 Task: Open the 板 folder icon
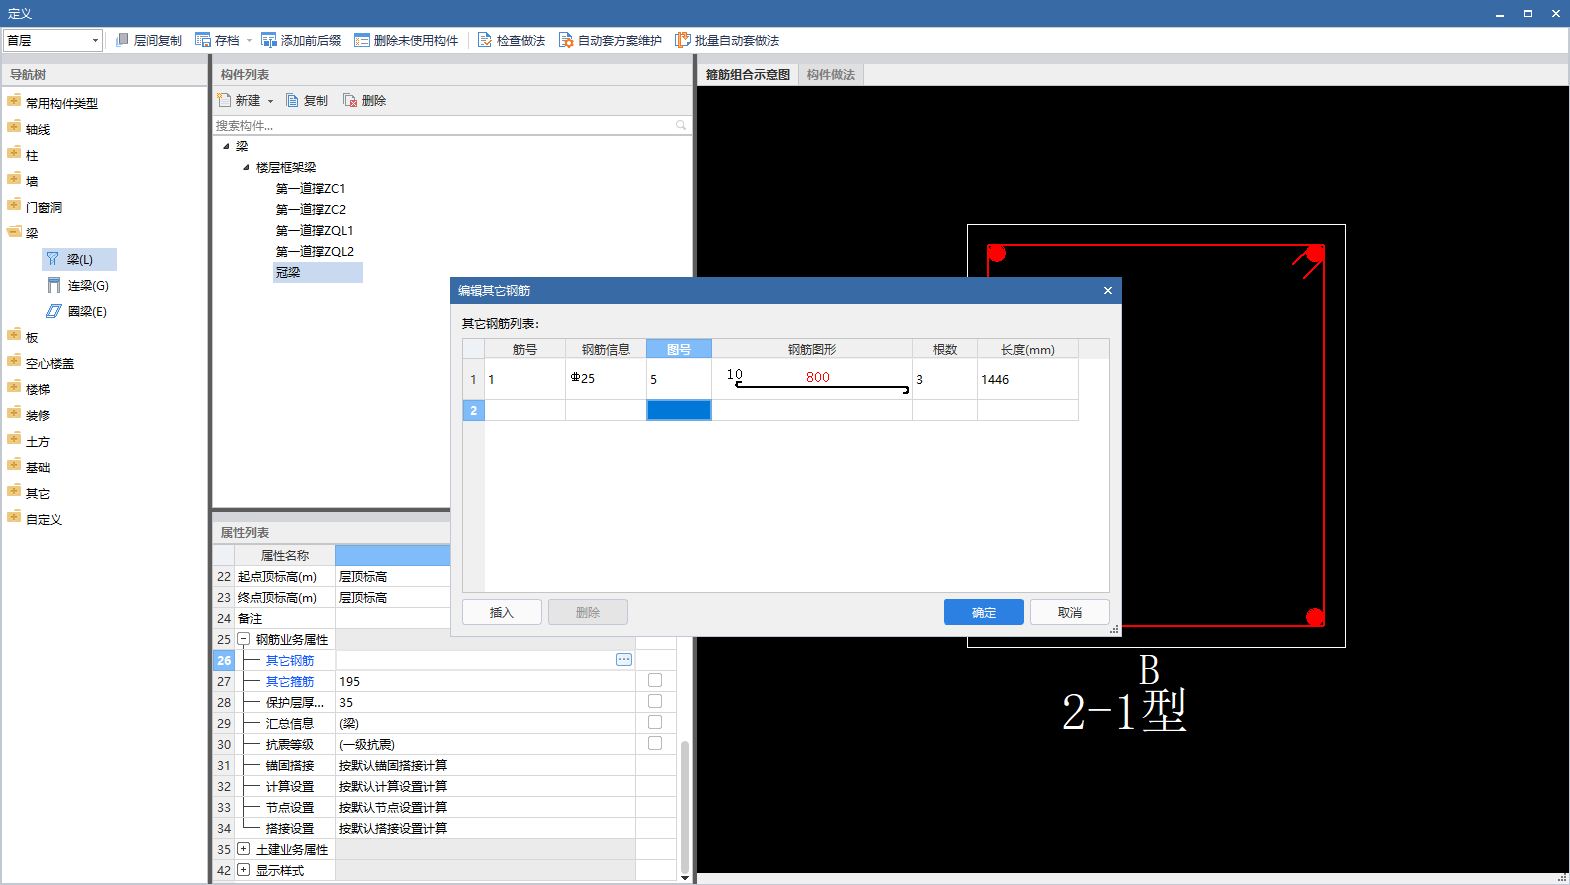tap(14, 335)
